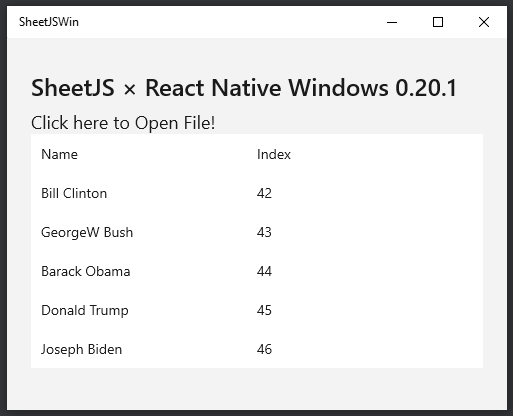Image resolution: width=513 pixels, height=416 pixels.
Task: Close the SheetJSWin window
Action: pos(484,22)
